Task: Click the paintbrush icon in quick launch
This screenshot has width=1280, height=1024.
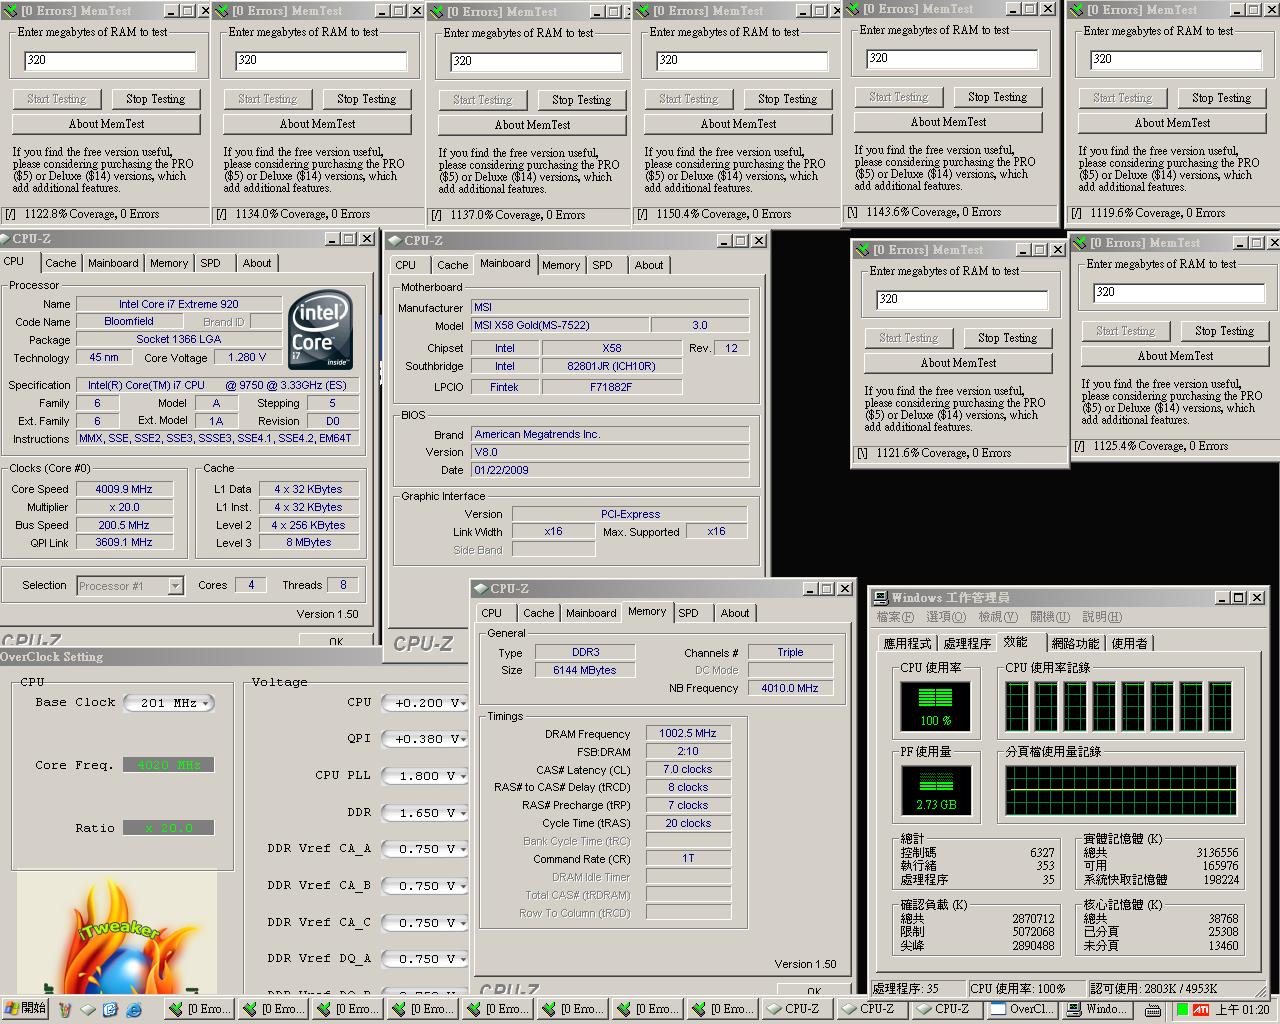Action: point(65,1009)
